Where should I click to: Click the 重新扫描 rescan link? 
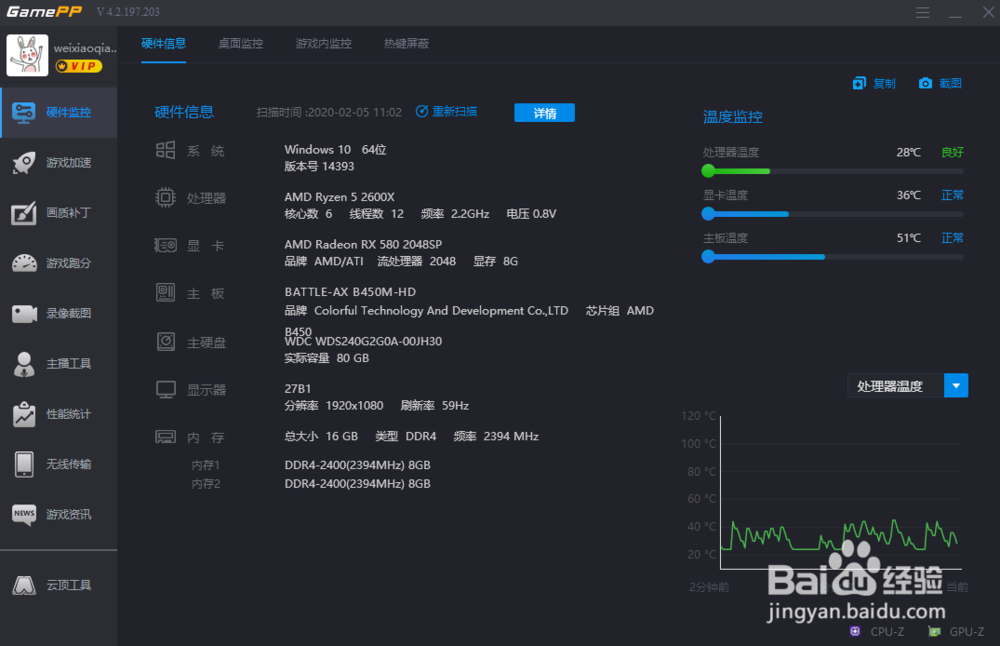(446, 112)
